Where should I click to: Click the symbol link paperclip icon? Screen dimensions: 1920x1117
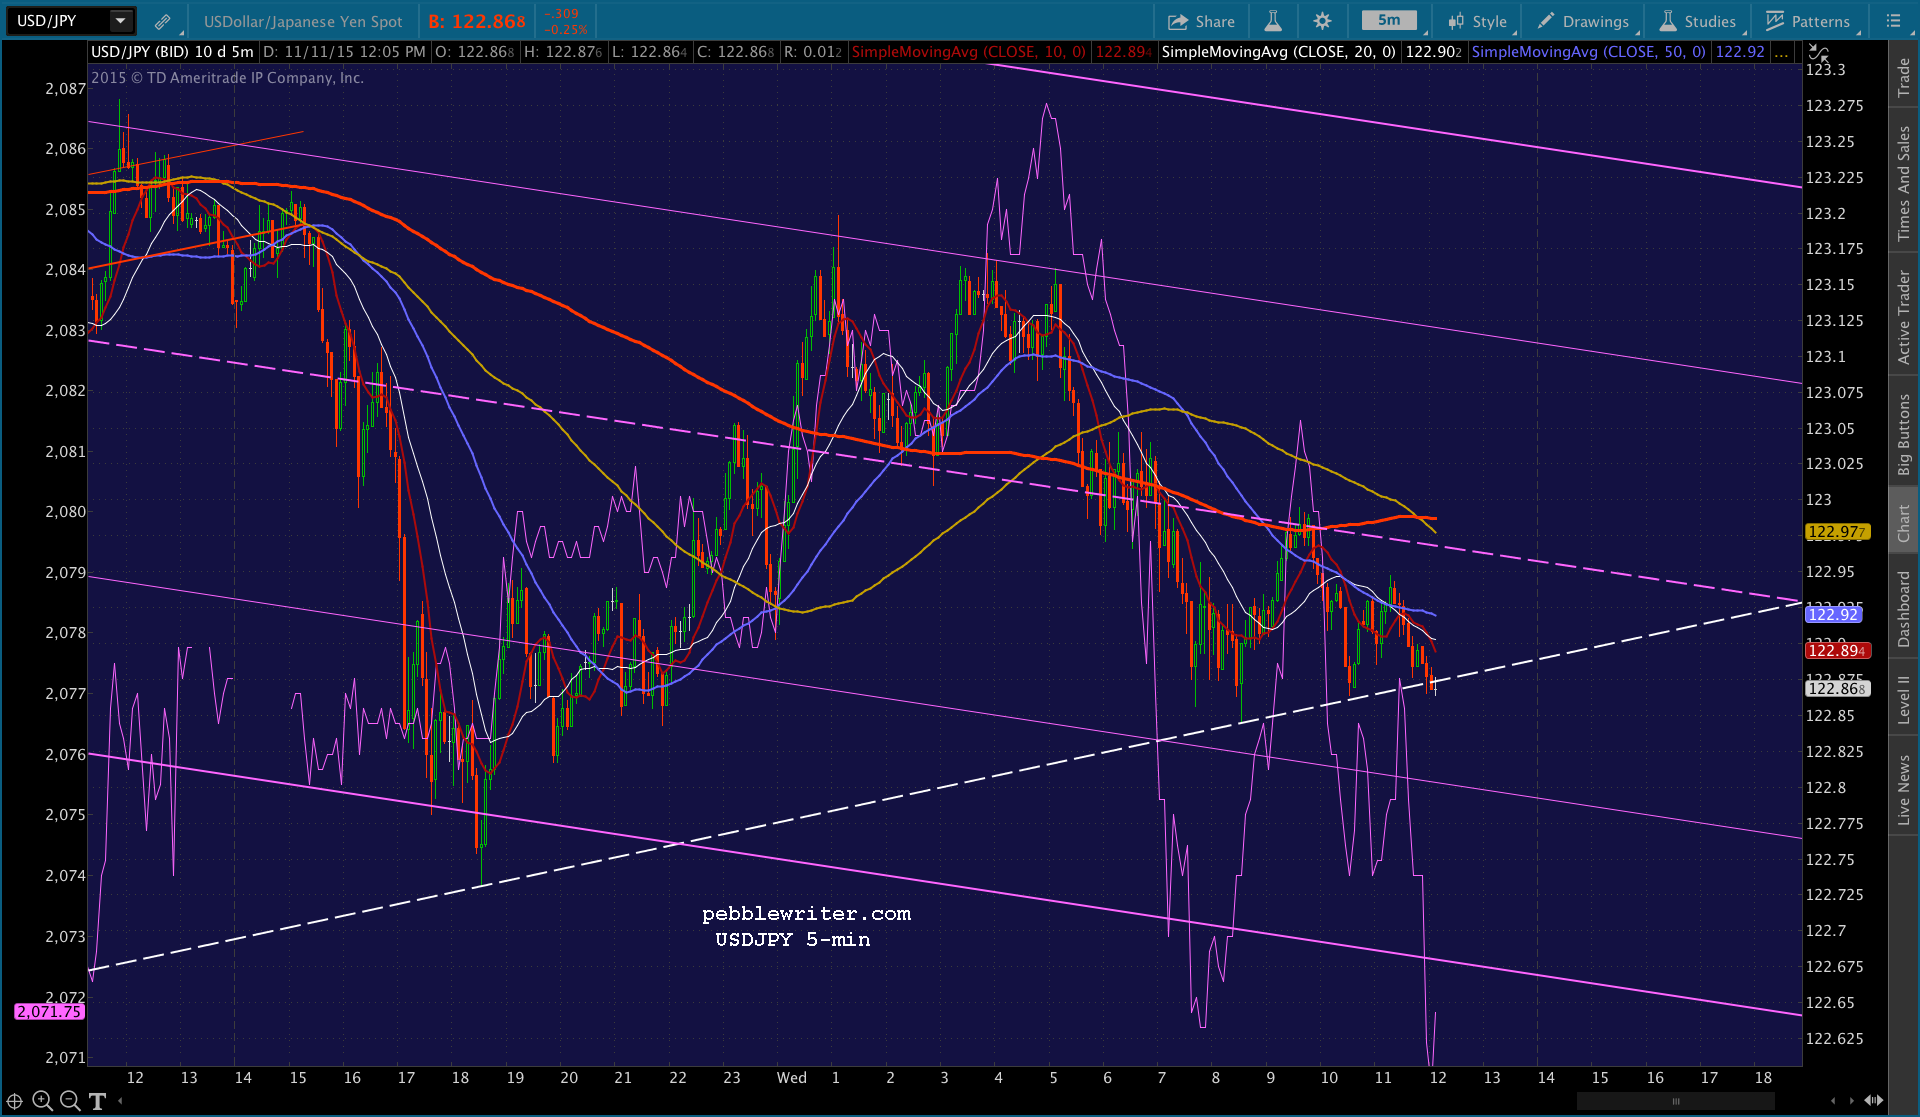tap(162, 21)
